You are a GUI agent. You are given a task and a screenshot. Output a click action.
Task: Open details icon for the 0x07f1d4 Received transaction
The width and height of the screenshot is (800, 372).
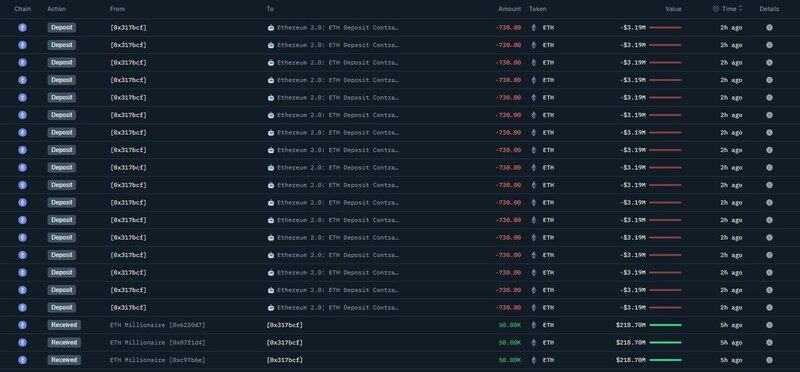(x=769, y=342)
